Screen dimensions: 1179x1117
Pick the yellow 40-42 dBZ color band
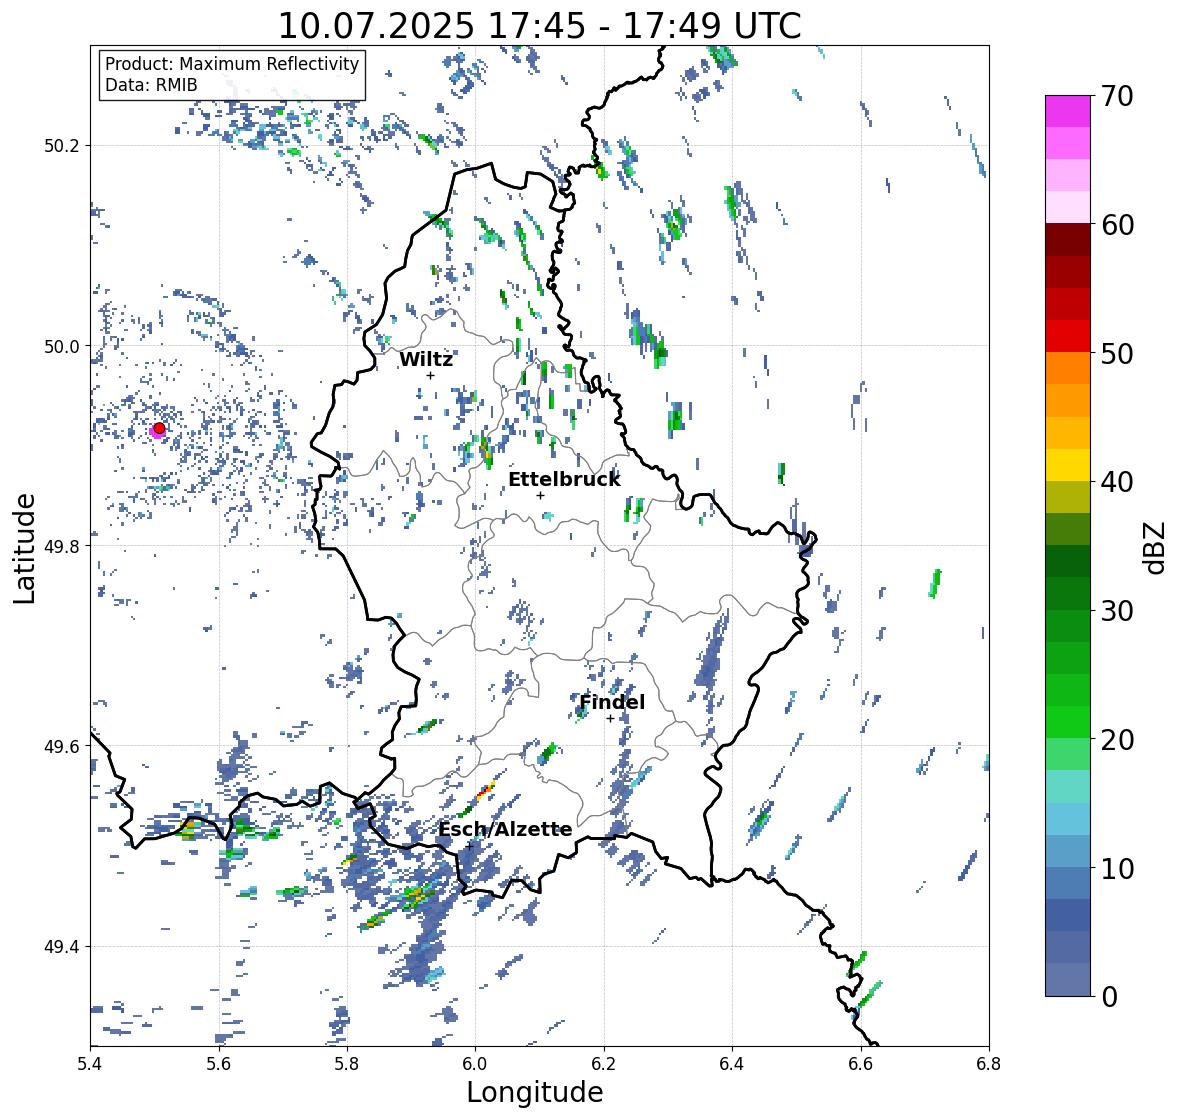coord(1068,465)
